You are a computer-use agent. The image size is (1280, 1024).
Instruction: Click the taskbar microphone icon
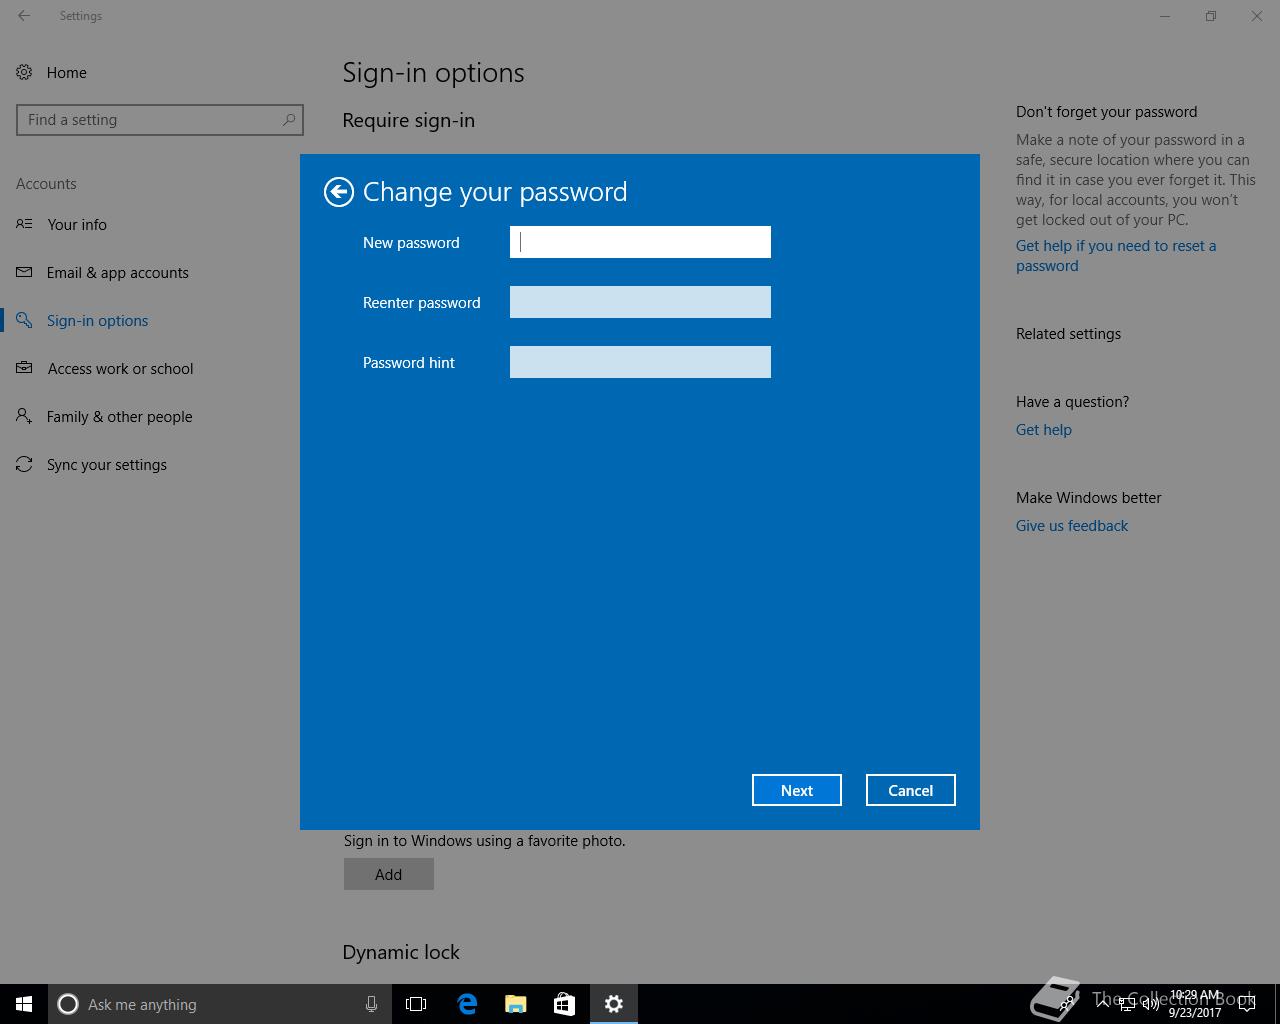[371, 1004]
